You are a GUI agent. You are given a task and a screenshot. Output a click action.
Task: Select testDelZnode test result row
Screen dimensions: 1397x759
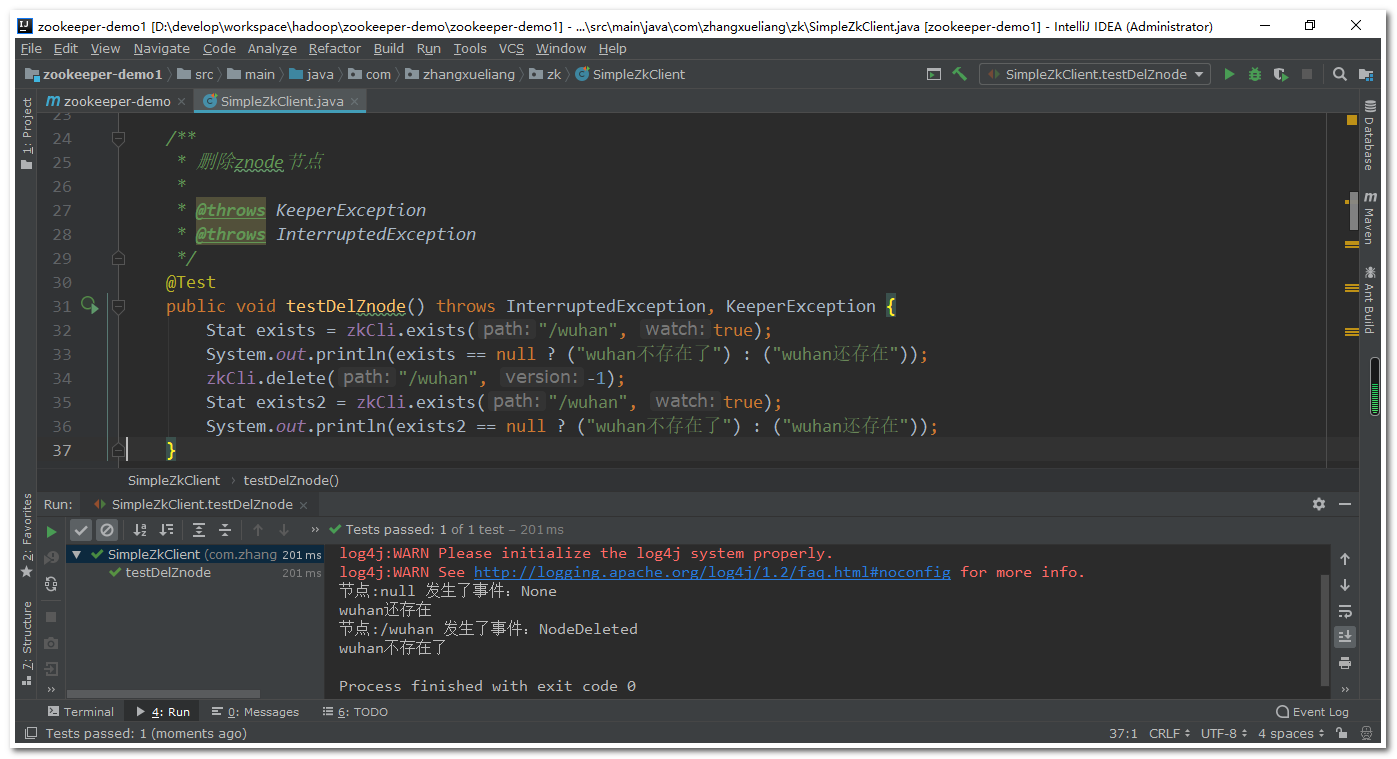point(196,573)
